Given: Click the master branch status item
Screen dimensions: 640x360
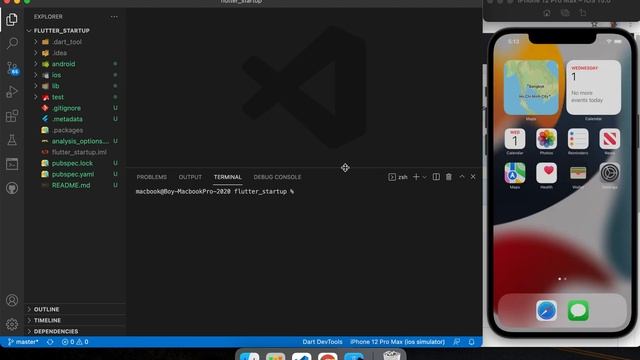Looking at the screenshot, I should (23, 342).
